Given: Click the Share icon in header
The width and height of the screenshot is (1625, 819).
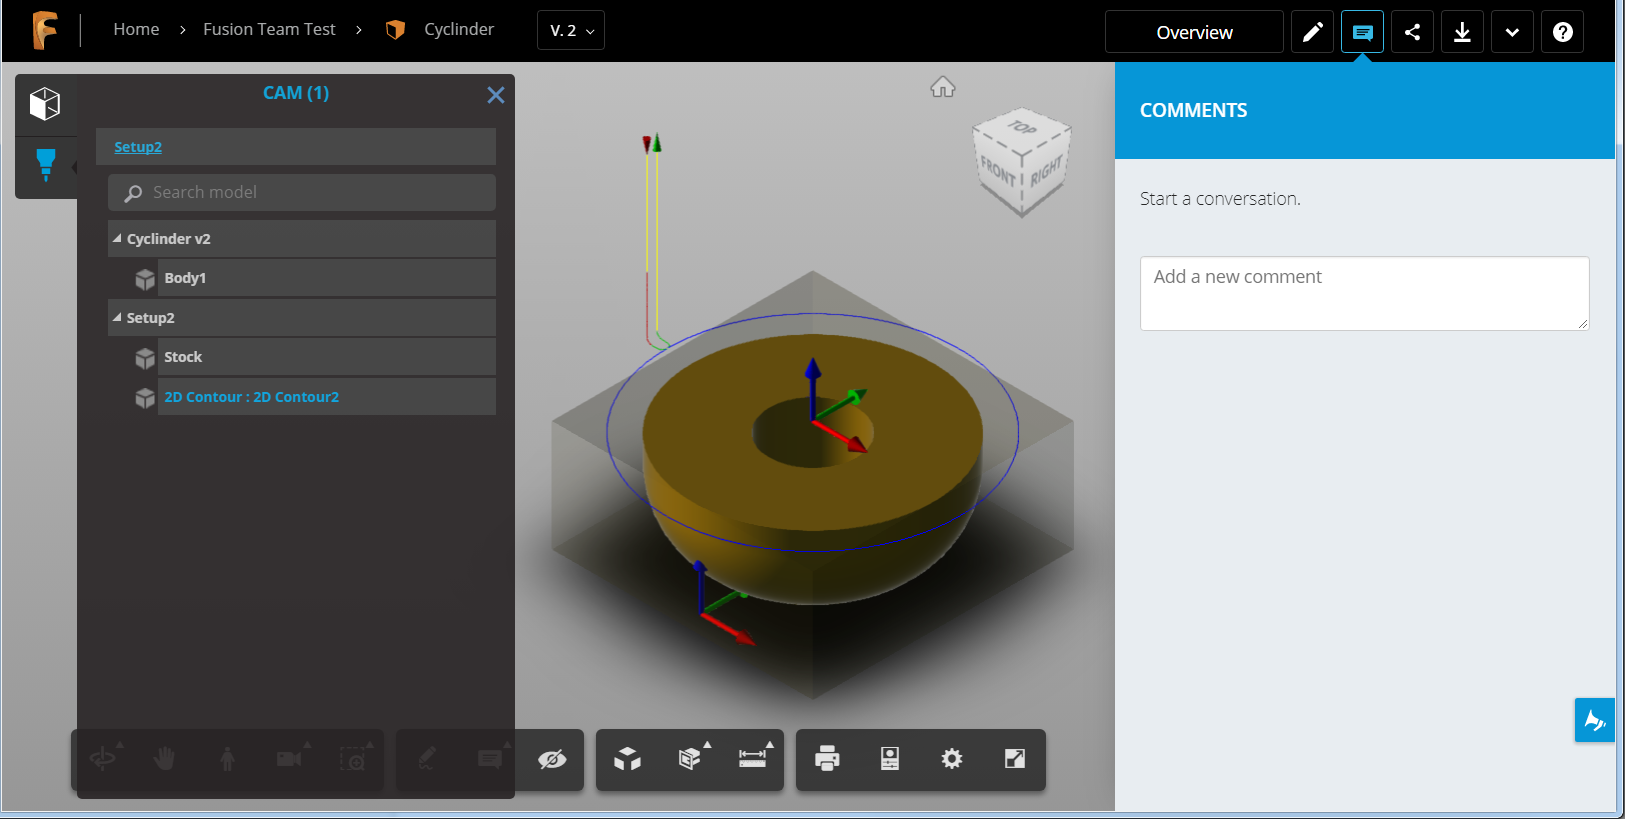Looking at the screenshot, I should point(1412,32).
